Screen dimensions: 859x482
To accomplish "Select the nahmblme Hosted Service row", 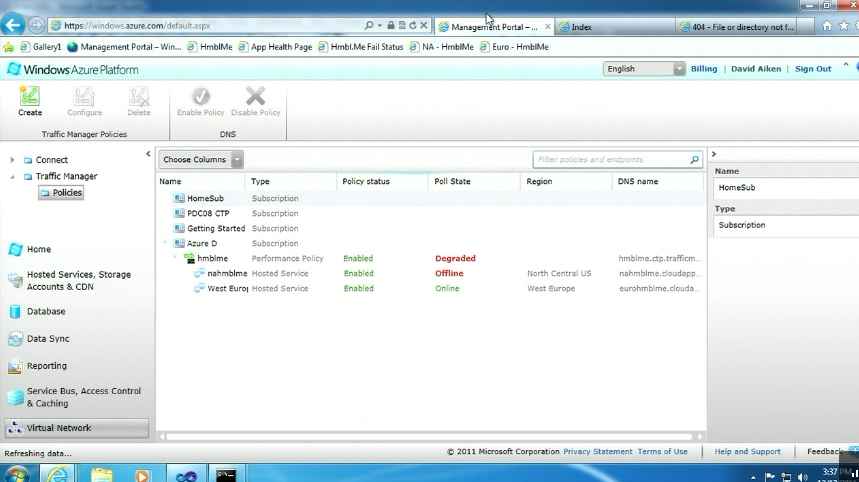I will coord(431,273).
